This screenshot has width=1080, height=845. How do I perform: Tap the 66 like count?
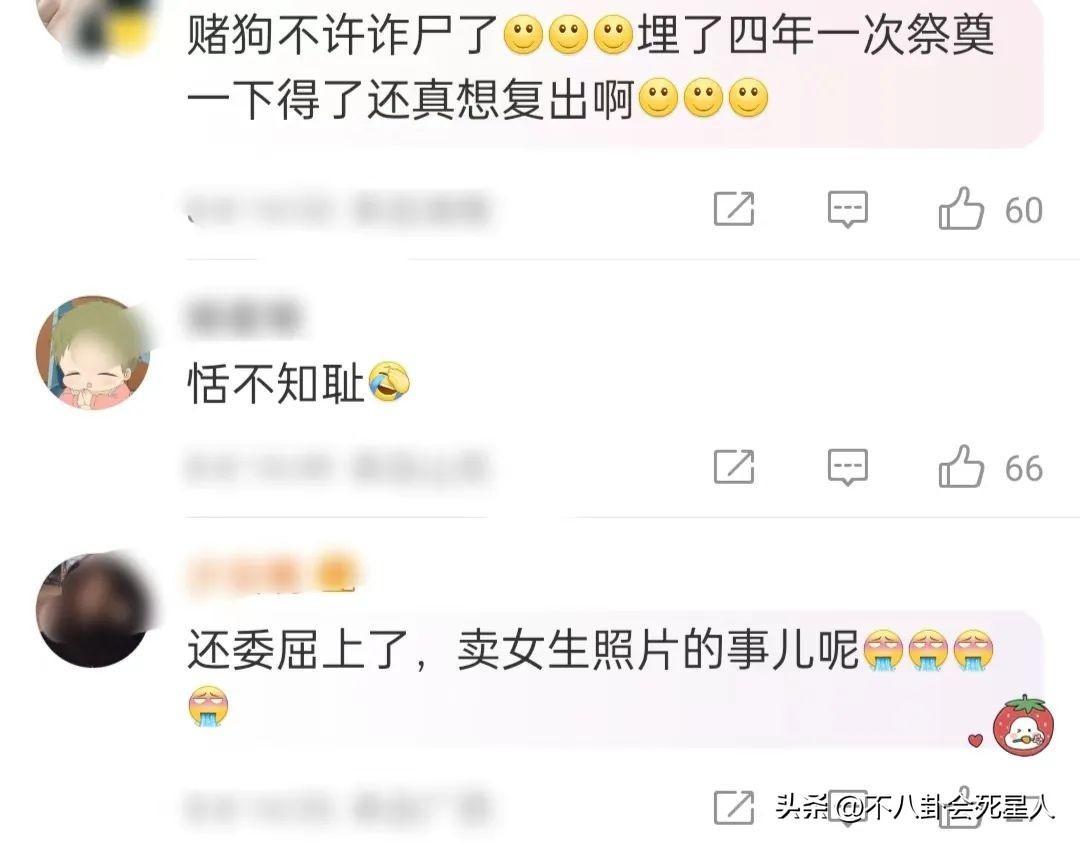[1024, 468]
